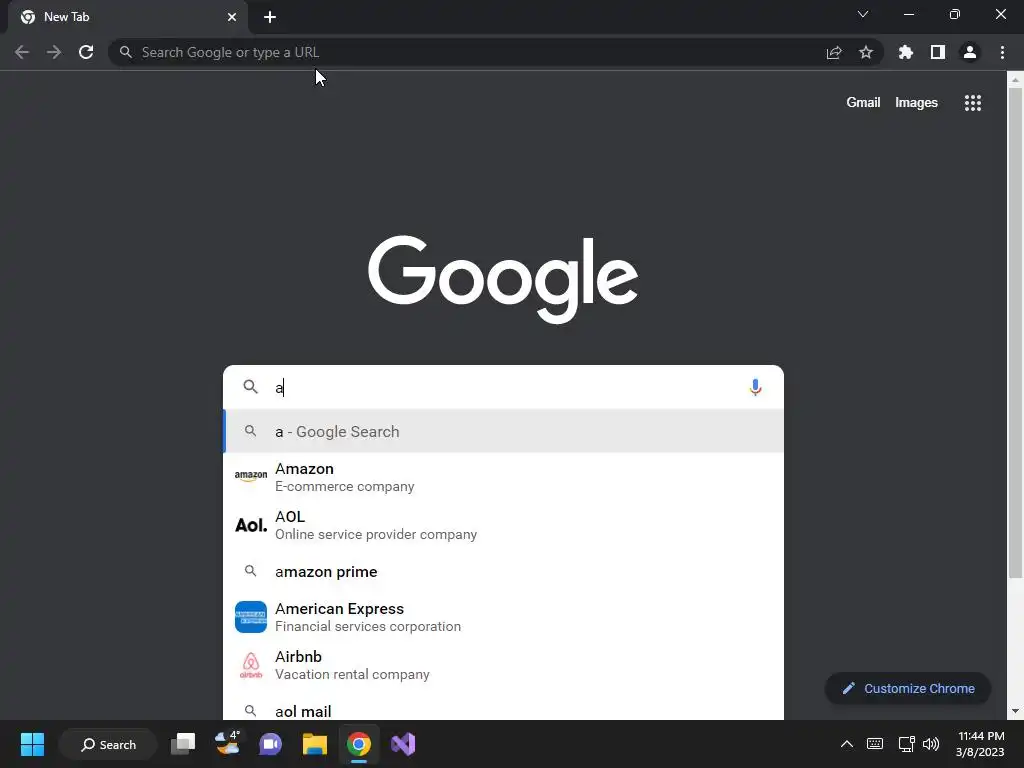Click the Customize Chrome button
1024x768 pixels.
point(908,688)
